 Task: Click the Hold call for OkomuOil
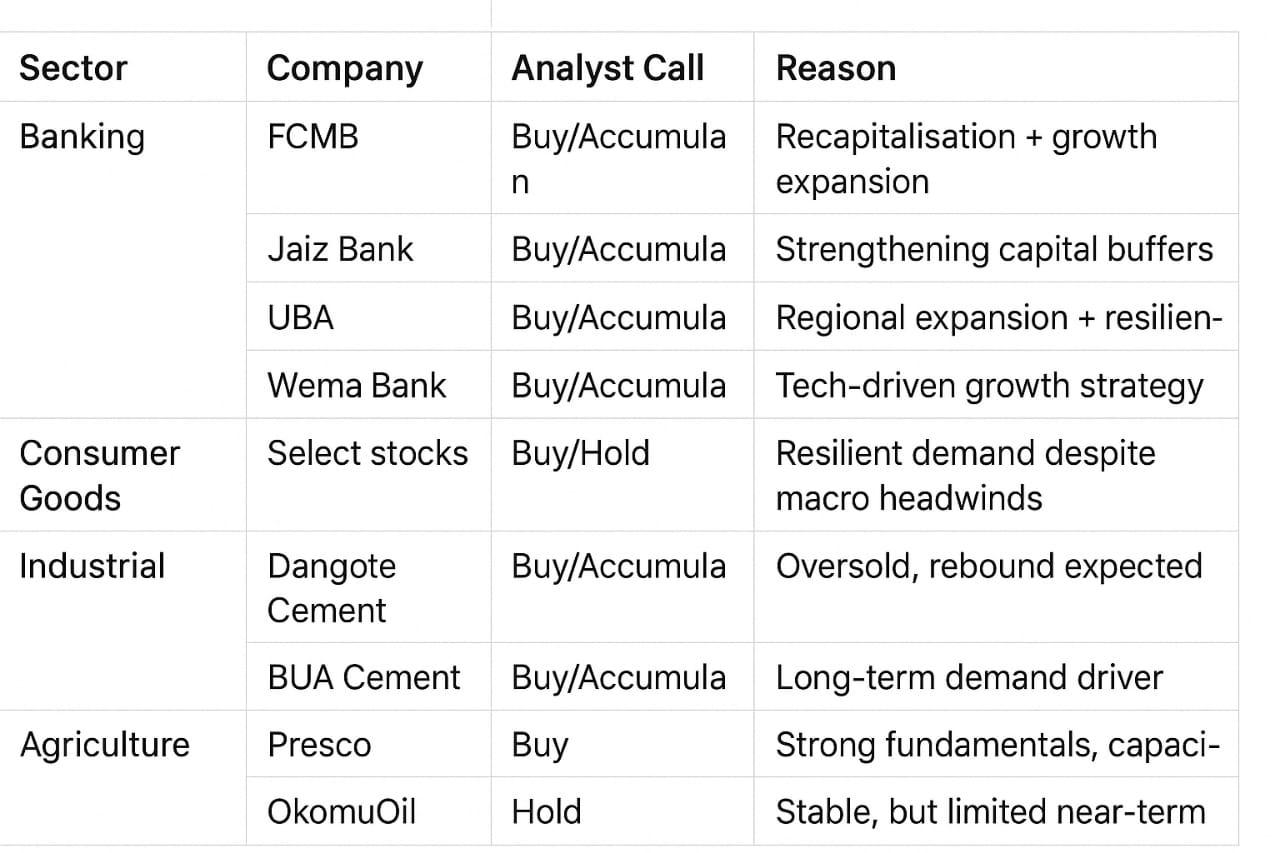click(546, 811)
